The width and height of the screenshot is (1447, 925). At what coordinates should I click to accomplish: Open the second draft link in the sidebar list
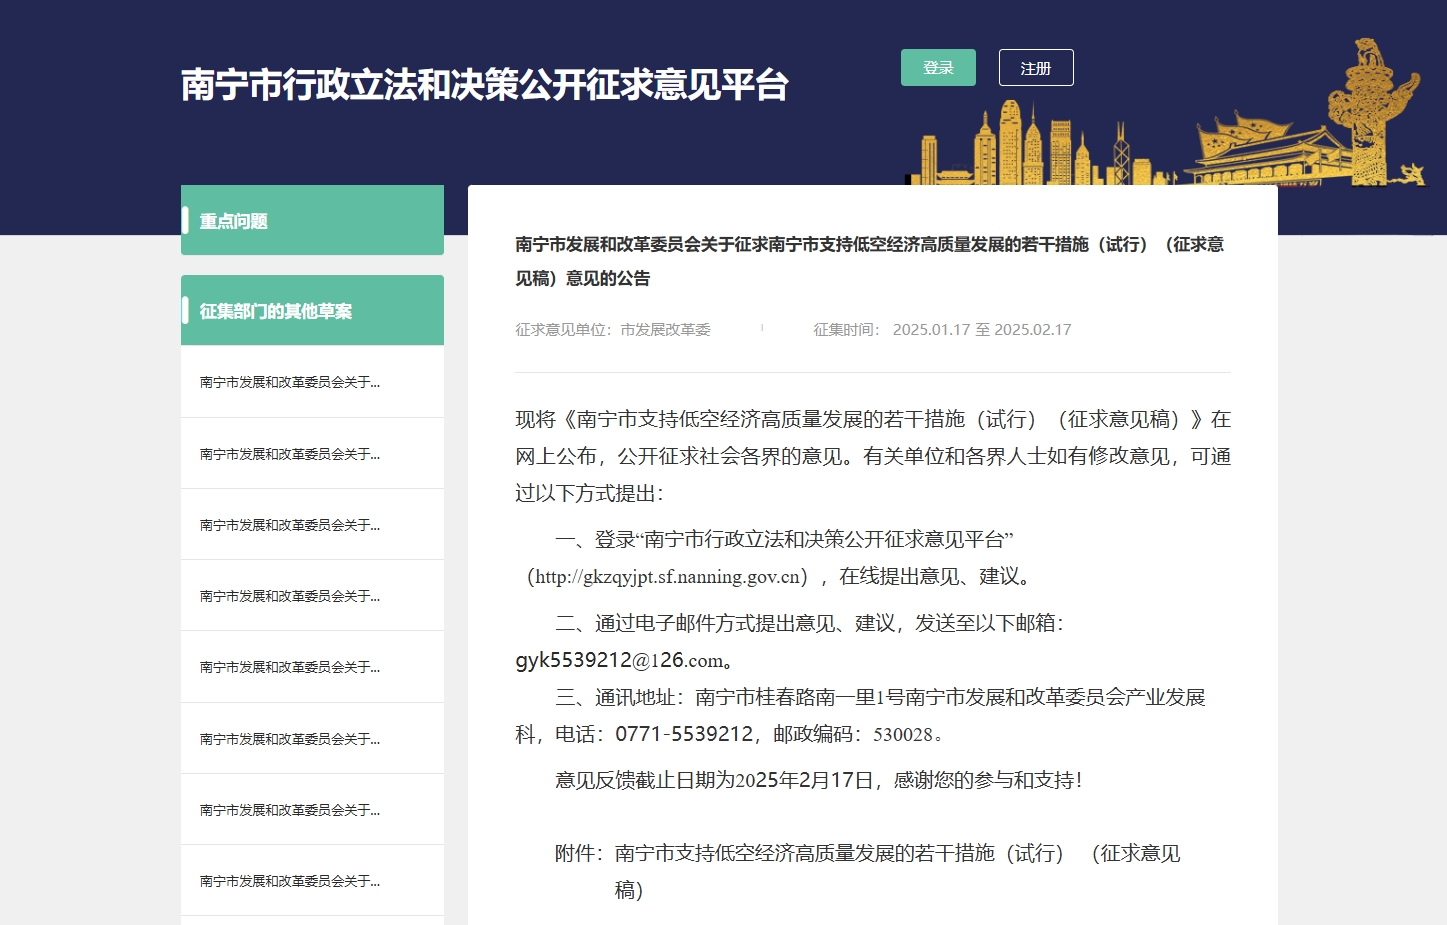tap(290, 454)
